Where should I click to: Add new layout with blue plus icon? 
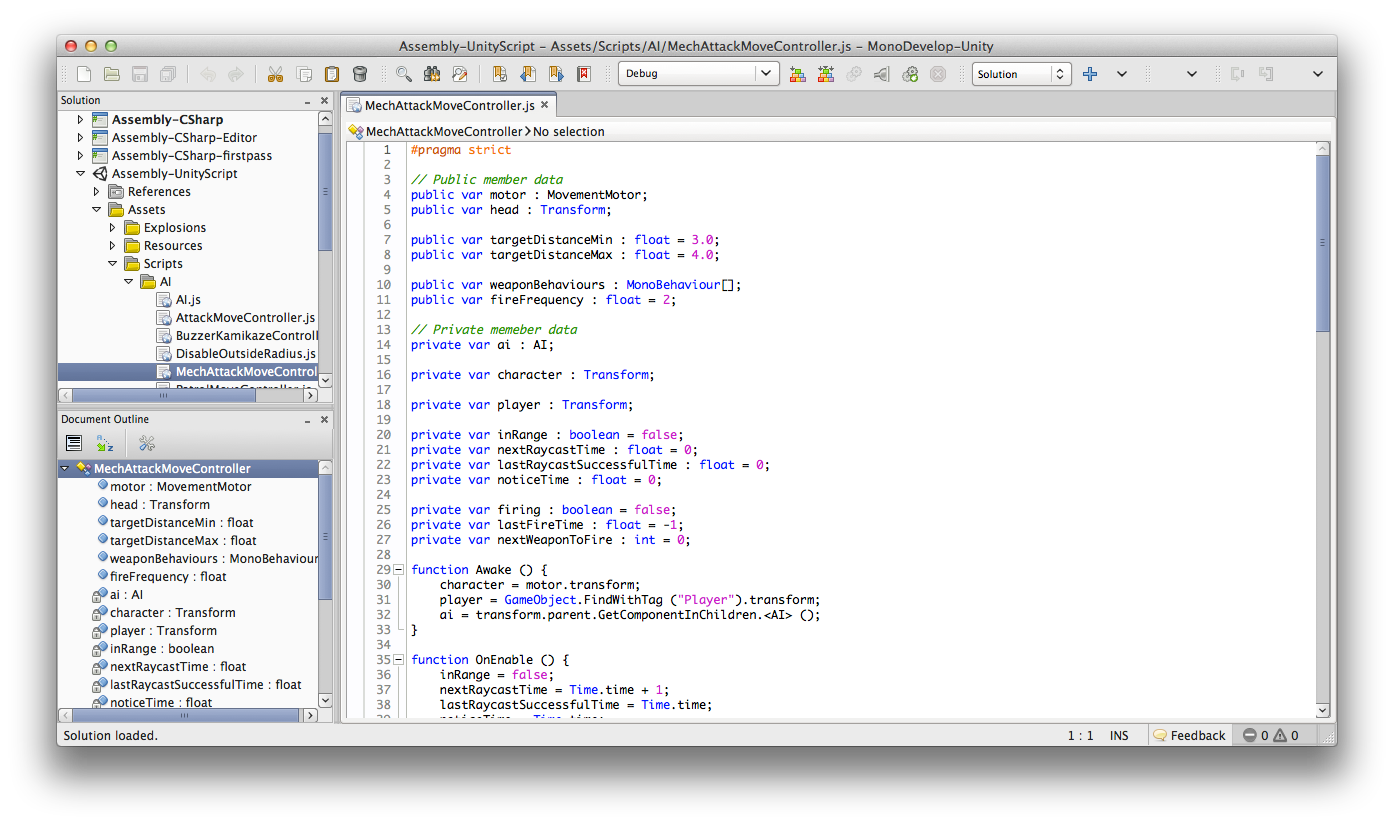(x=1090, y=74)
